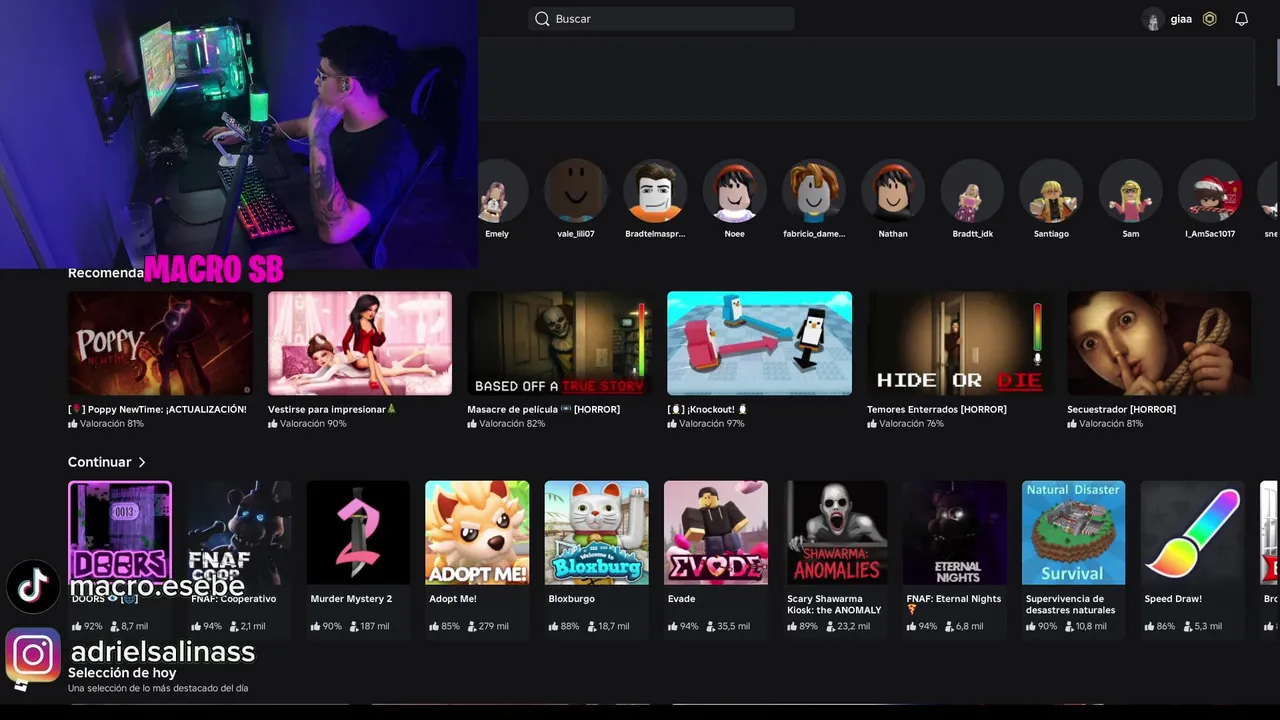Screen dimensions: 1280x720
Task: Open friend Noee's avatar
Action: pyautogui.click(x=734, y=190)
